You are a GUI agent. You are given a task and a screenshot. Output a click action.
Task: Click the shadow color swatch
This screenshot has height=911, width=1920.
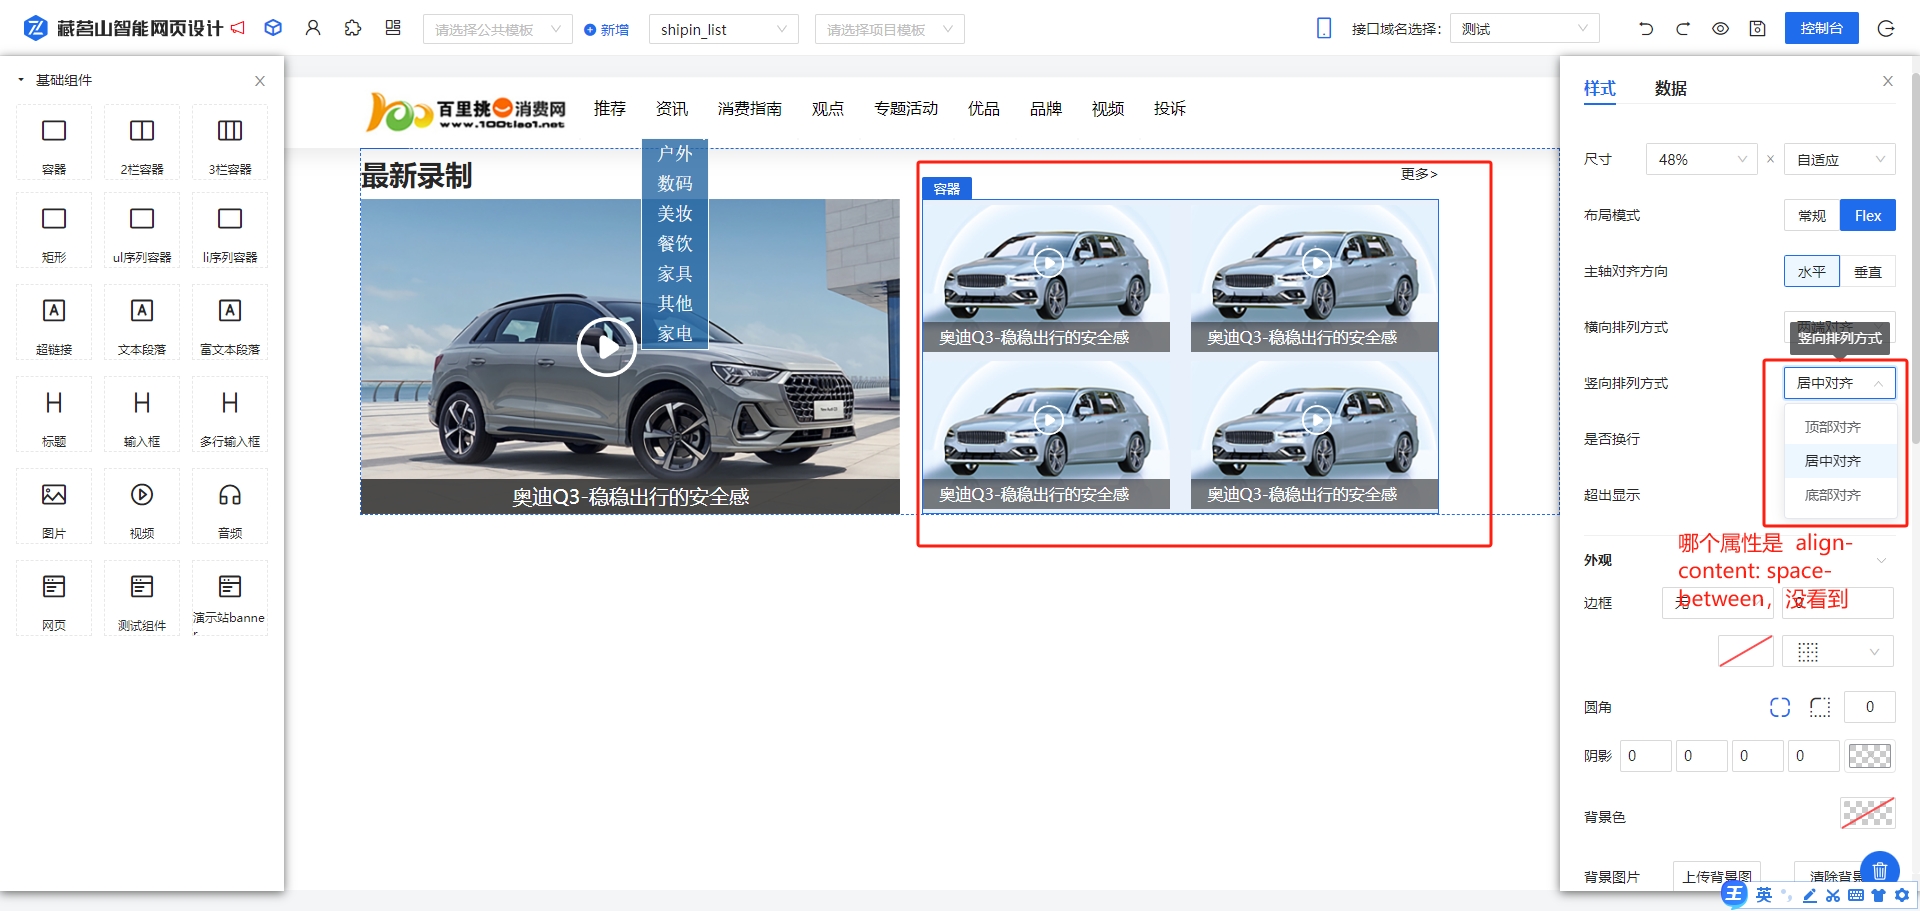pyautogui.click(x=1869, y=756)
